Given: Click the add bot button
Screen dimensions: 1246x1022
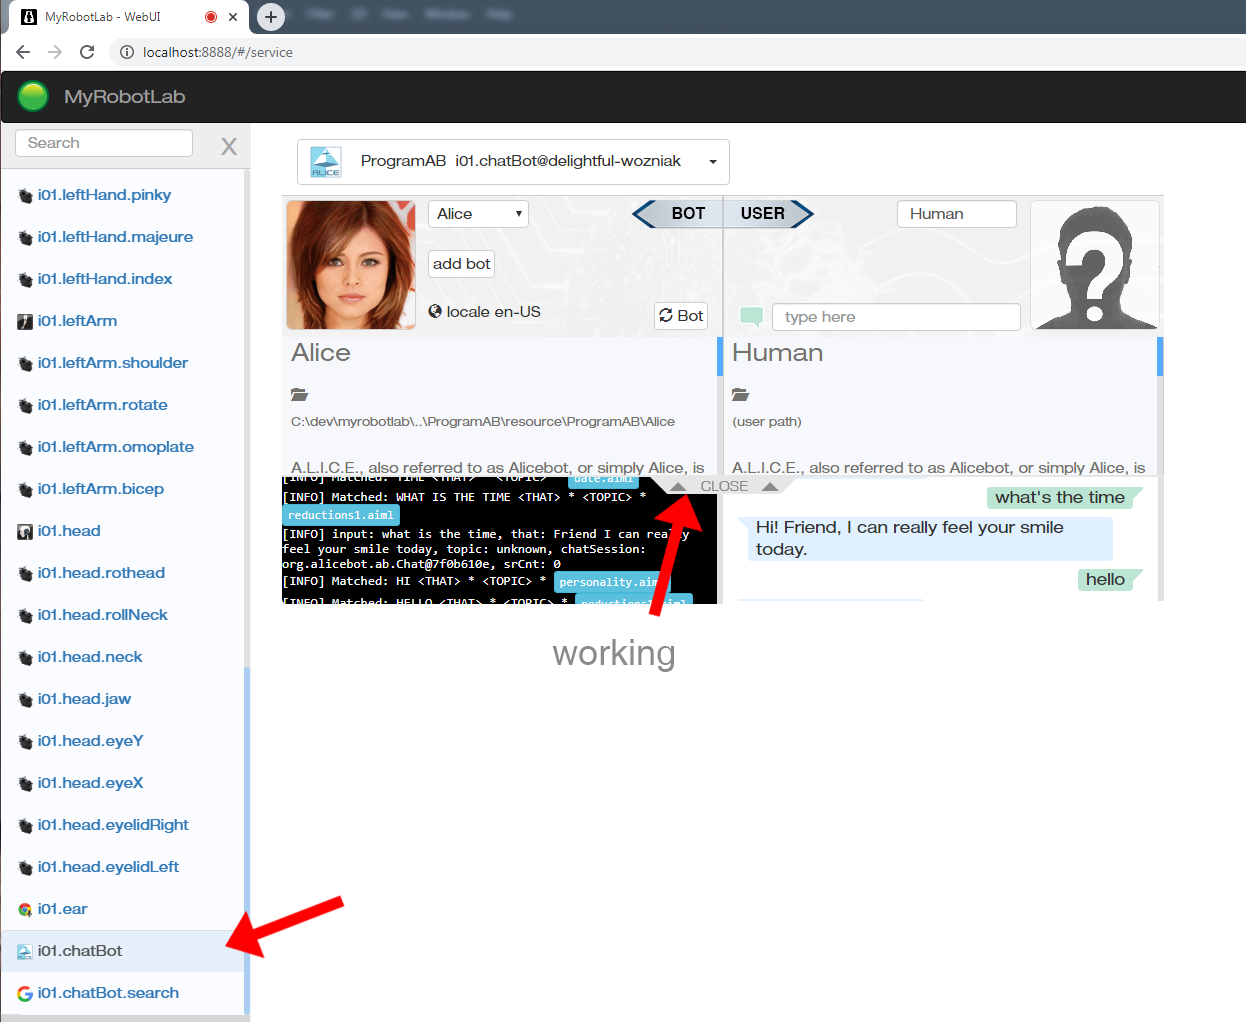Looking at the screenshot, I should [x=462, y=264].
